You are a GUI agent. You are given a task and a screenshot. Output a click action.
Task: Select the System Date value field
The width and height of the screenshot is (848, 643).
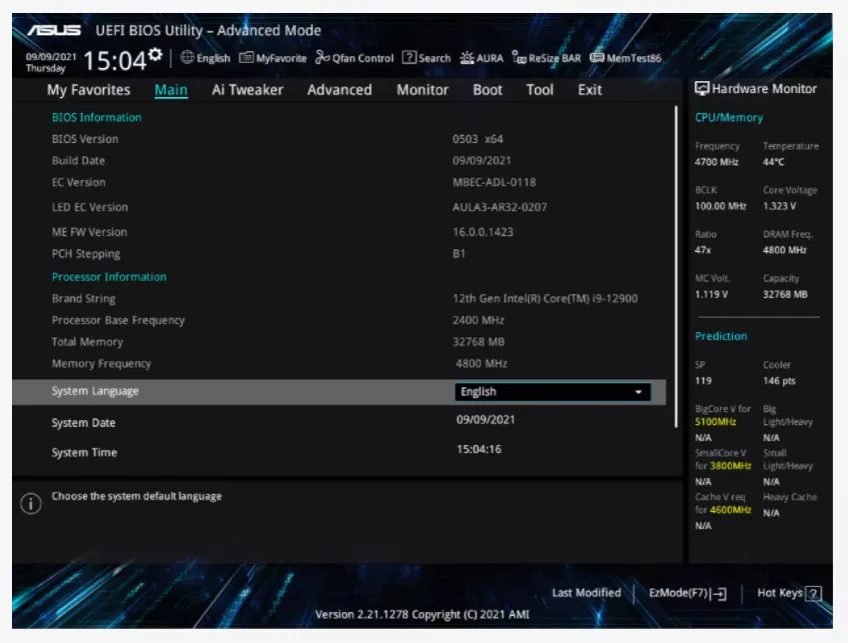[x=486, y=420]
